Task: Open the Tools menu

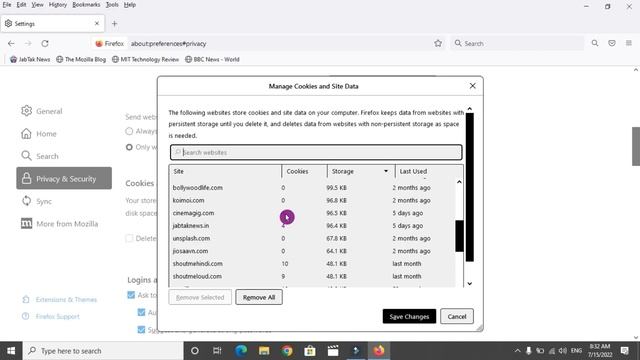Action: [x=112, y=5]
